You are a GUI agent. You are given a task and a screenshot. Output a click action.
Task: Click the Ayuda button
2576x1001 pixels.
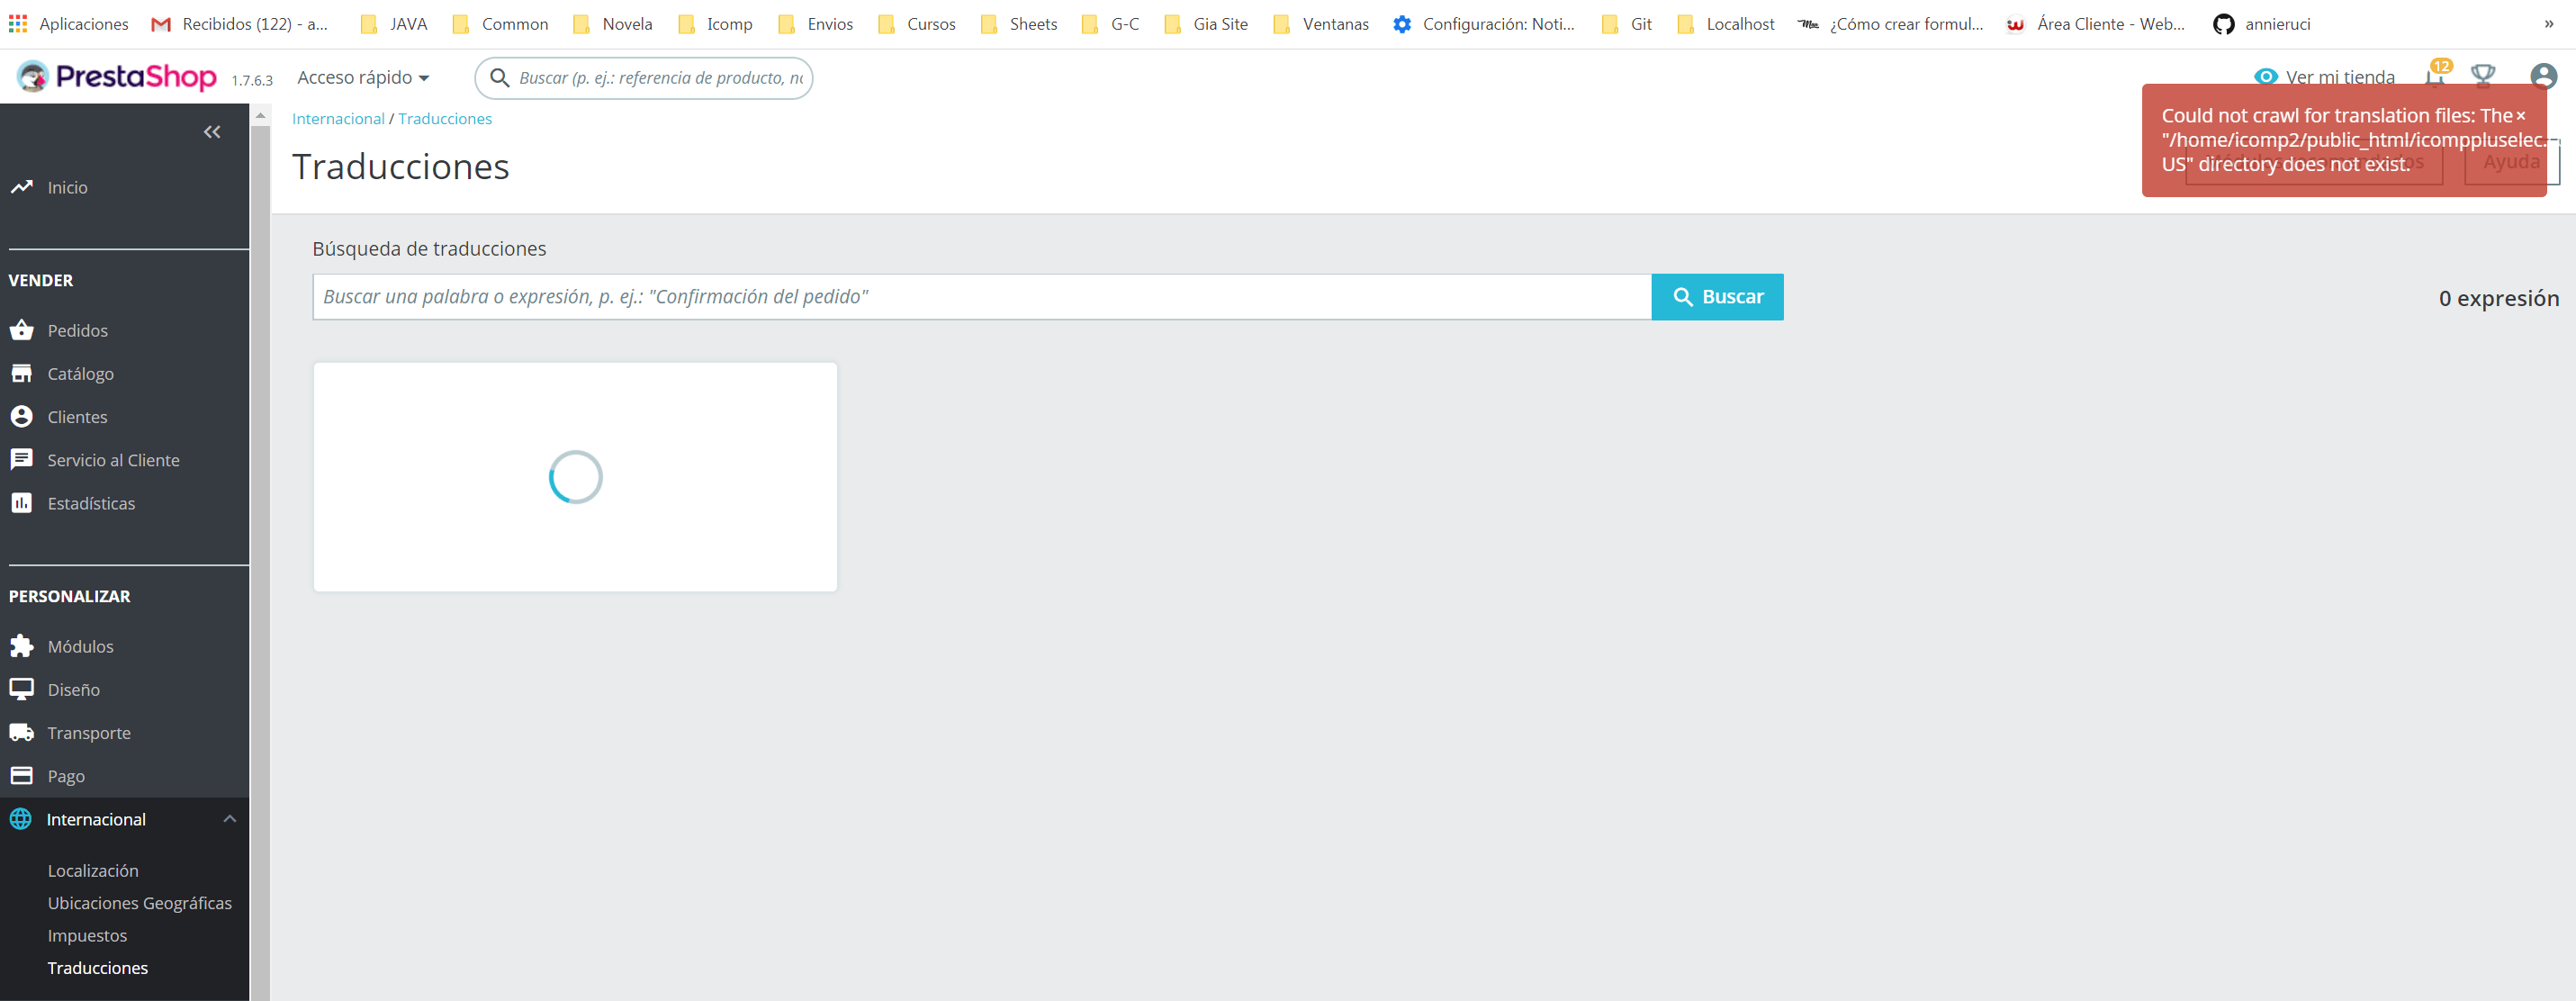click(x=2511, y=161)
